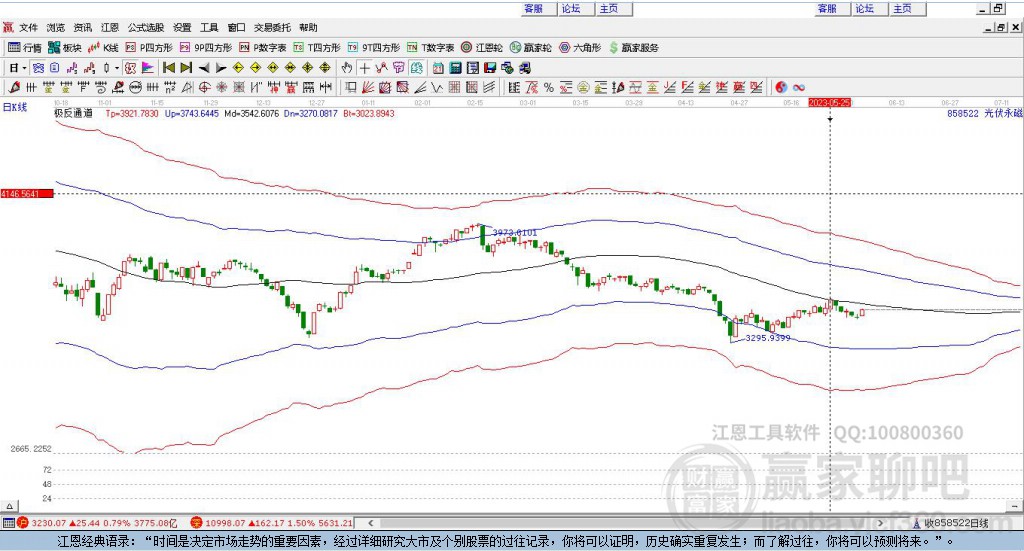Open the 文件 menu

pyautogui.click(x=29, y=27)
